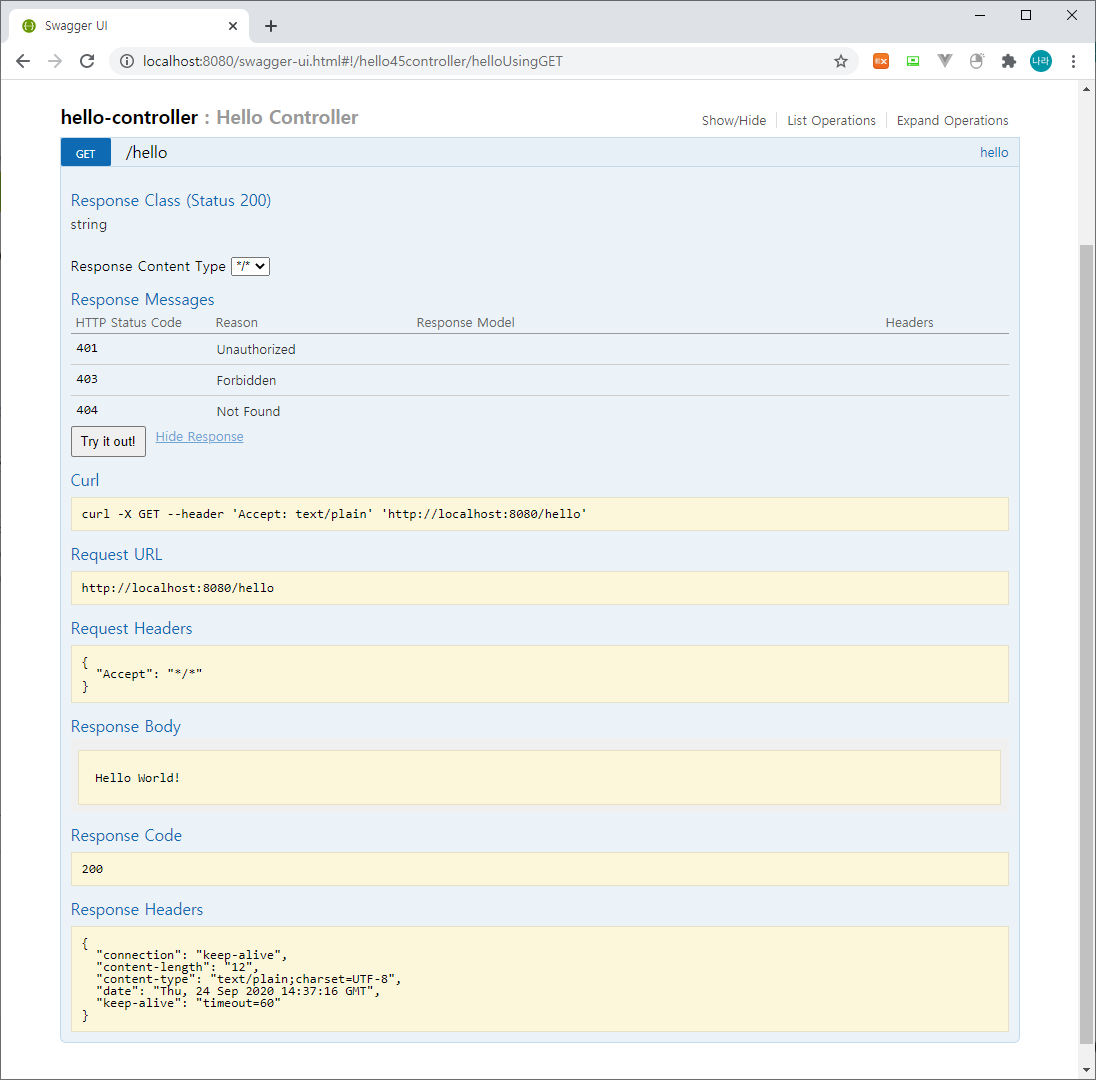Click the page vertical scrollbar thumb
Image resolution: width=1096 pixels, height=1080 pixels.
click(1086, 643)
